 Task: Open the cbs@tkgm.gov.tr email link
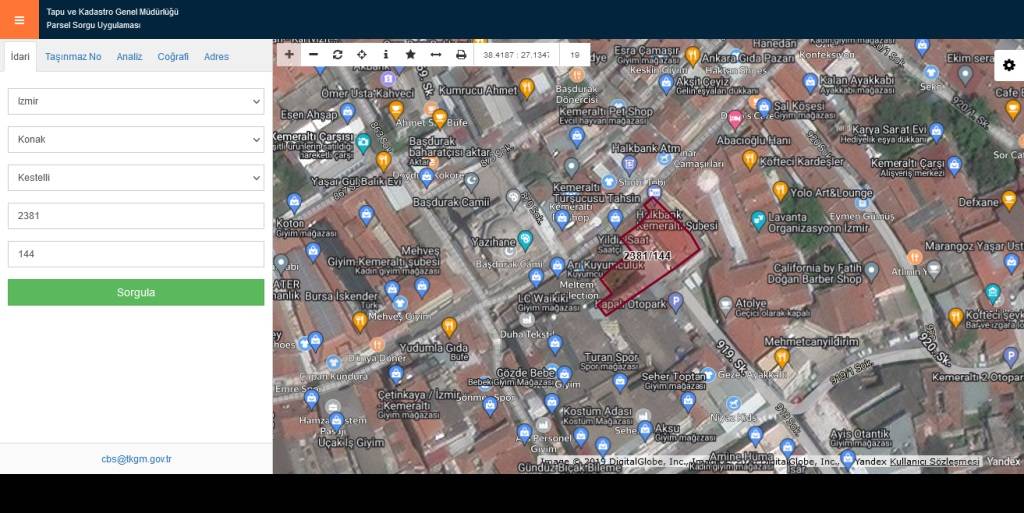coord(136,459)
